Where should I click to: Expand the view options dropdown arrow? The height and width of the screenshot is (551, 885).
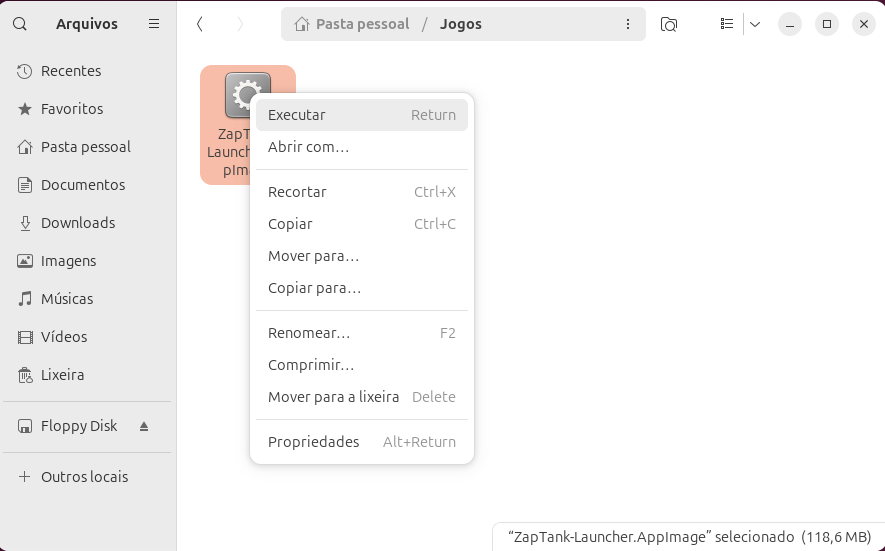pos(755,24)
